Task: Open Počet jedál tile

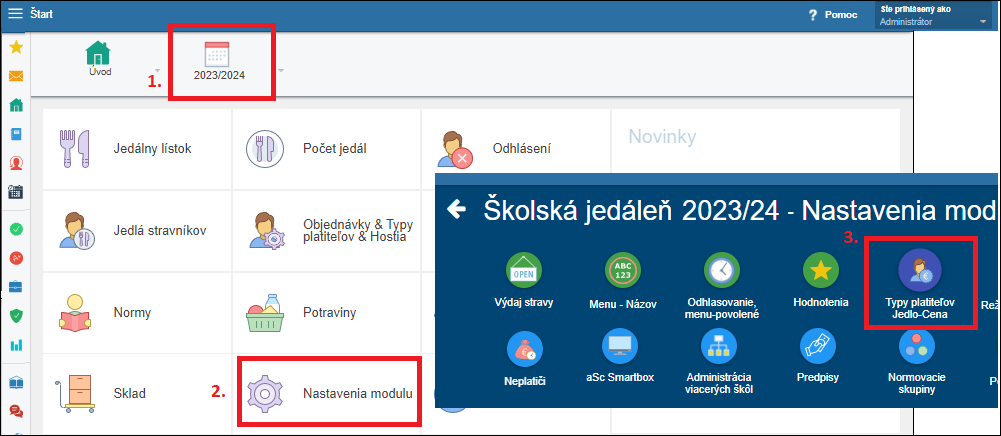Action: [x=326, y=149]
